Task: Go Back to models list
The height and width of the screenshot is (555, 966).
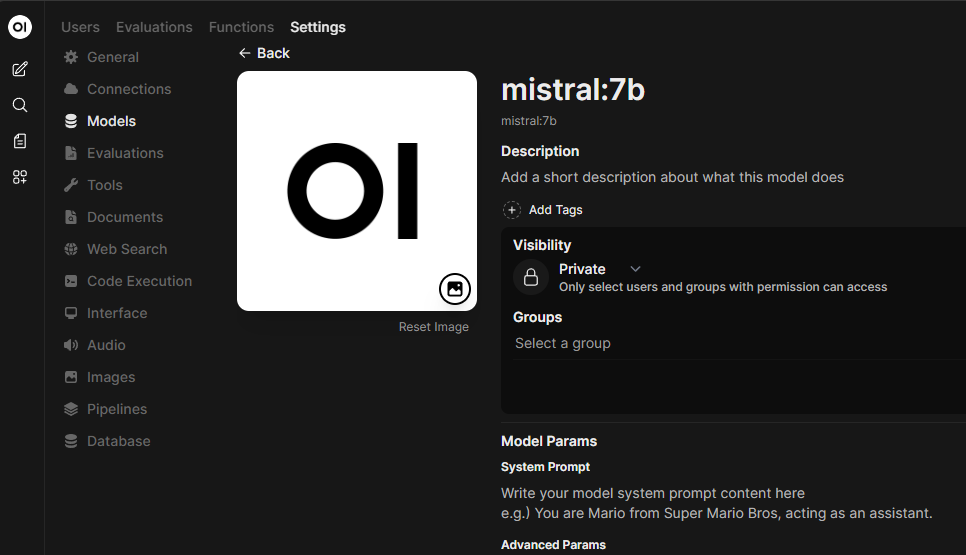Action: [x=264, y=53]
